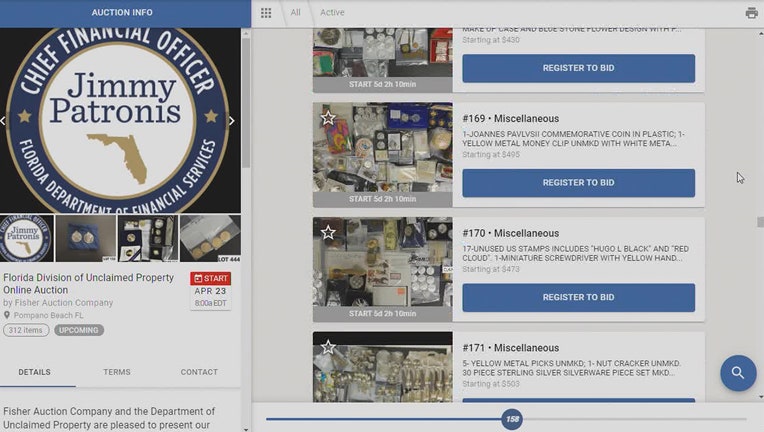Image resolution: width=764 pixels, height=432 pixels.
Task: Show previous auction image arrow
Action: click(x=3, y=120)
